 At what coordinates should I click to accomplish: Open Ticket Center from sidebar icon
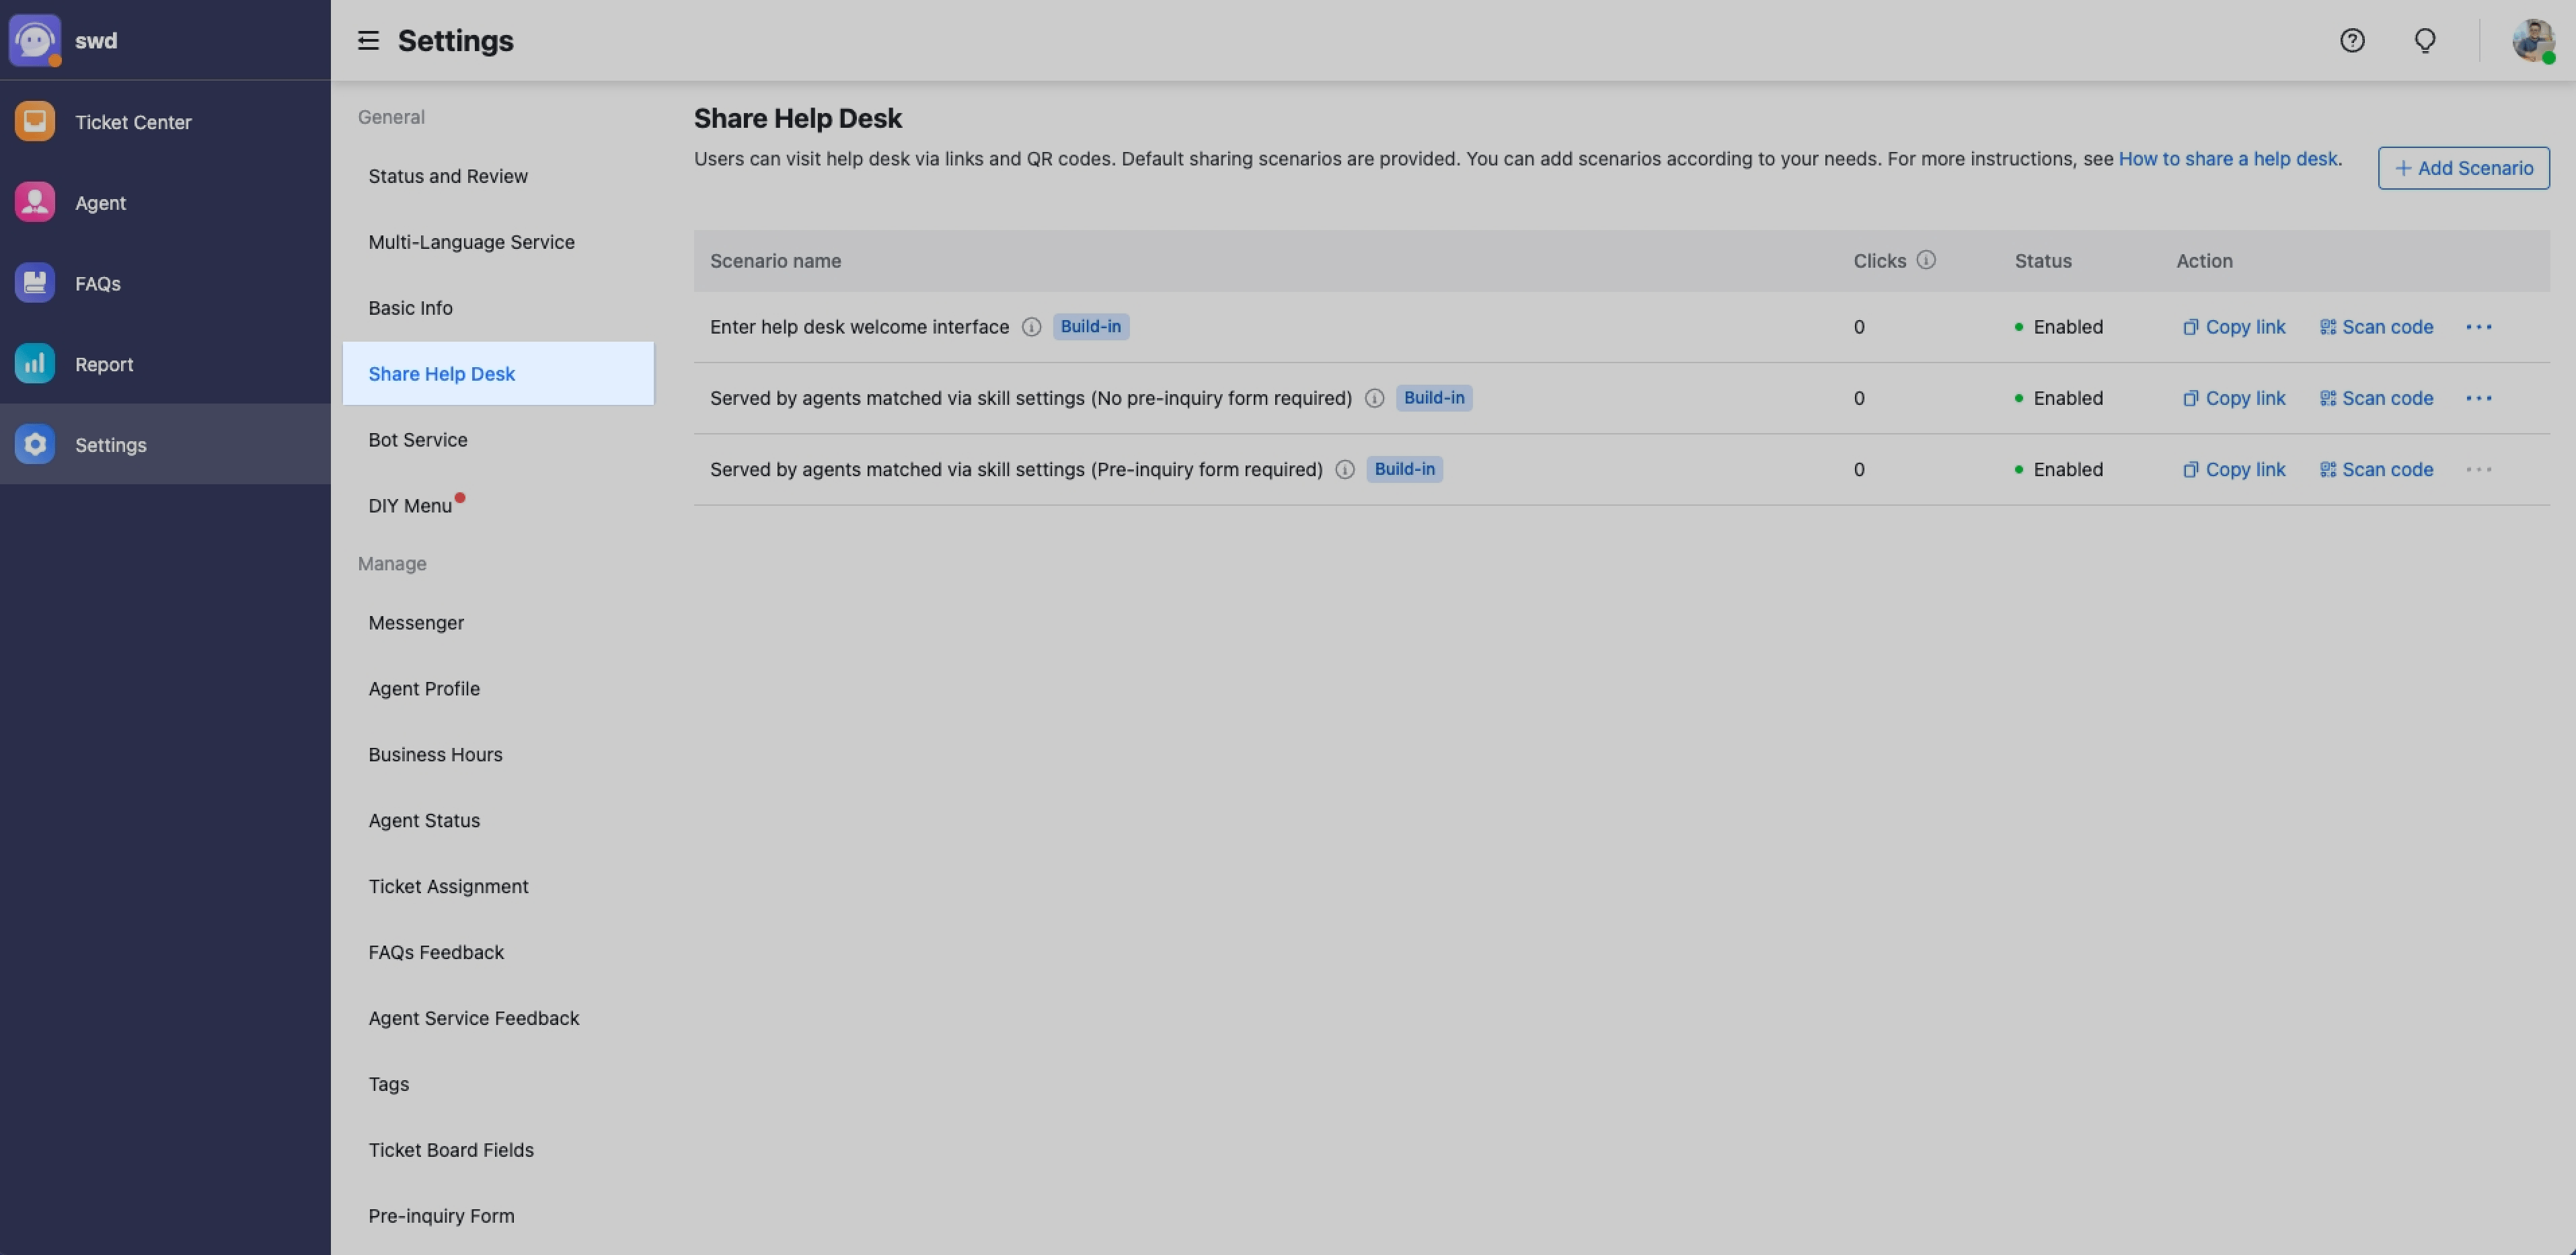35,122
